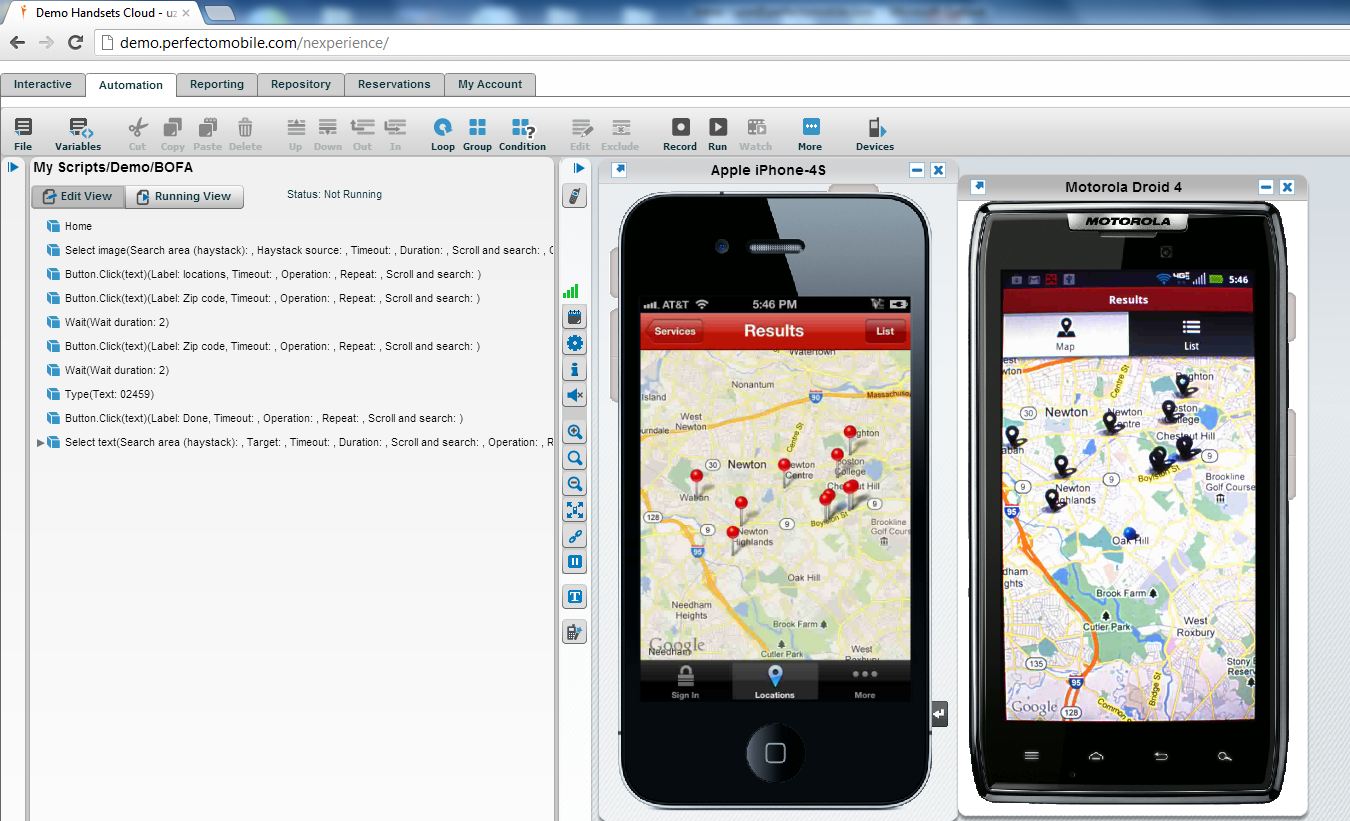Tap Map tab on Droid

[x=1066, y=334]
